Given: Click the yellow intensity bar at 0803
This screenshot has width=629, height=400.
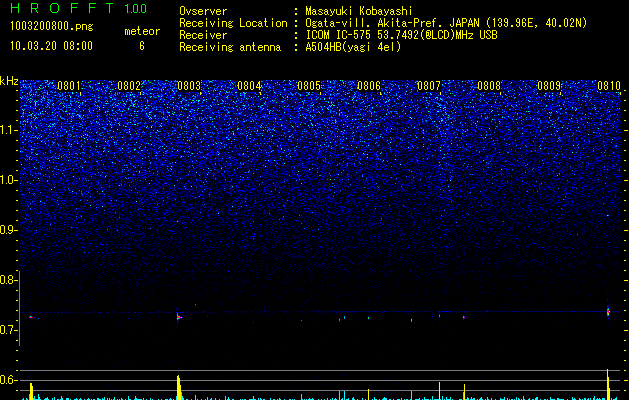Looking at the screenshot, I should pyautogui.click(x=179, y=388).
